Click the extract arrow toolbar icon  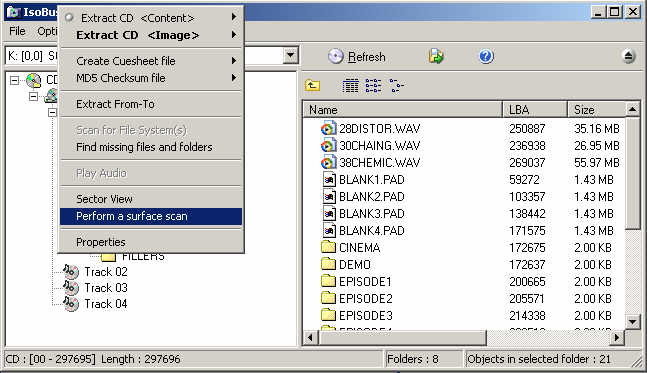(x=436, y=56)
